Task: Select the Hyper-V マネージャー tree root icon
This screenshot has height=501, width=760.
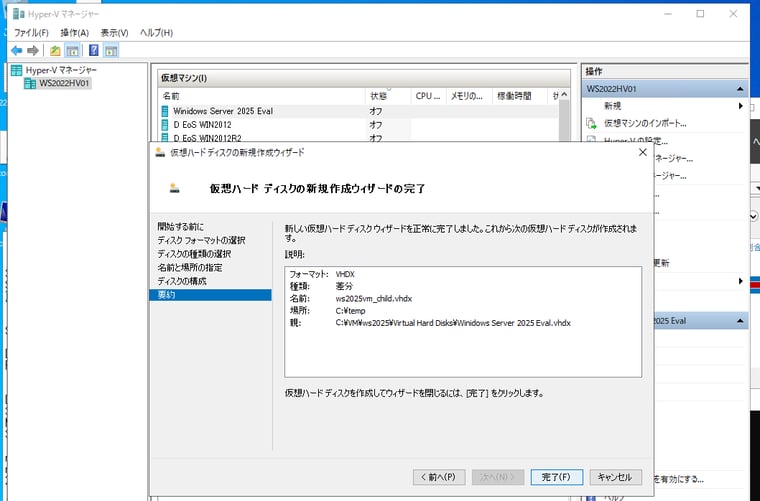Action: [16, 70]
